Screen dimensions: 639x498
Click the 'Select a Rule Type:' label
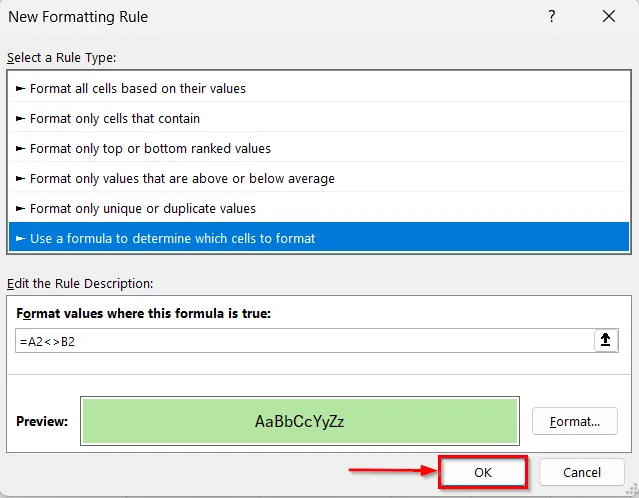(x=62, y=58)
